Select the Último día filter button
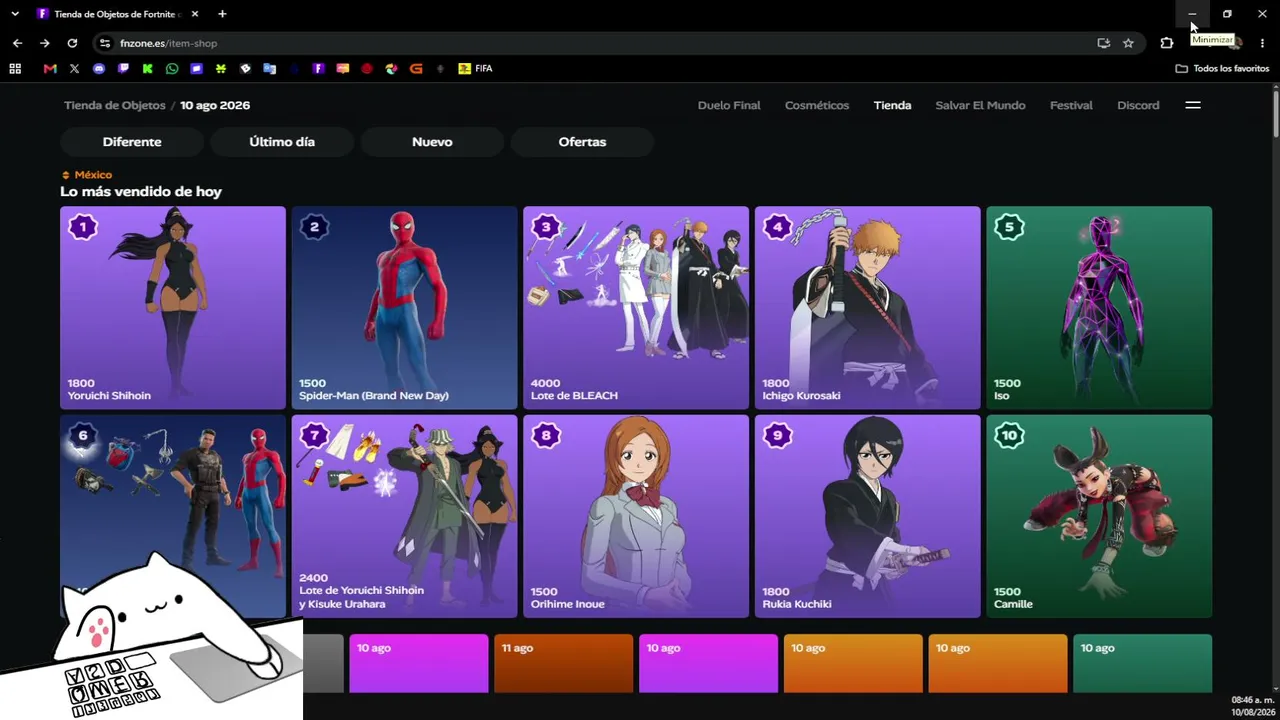1280x720 pixels. click(282, 142)
